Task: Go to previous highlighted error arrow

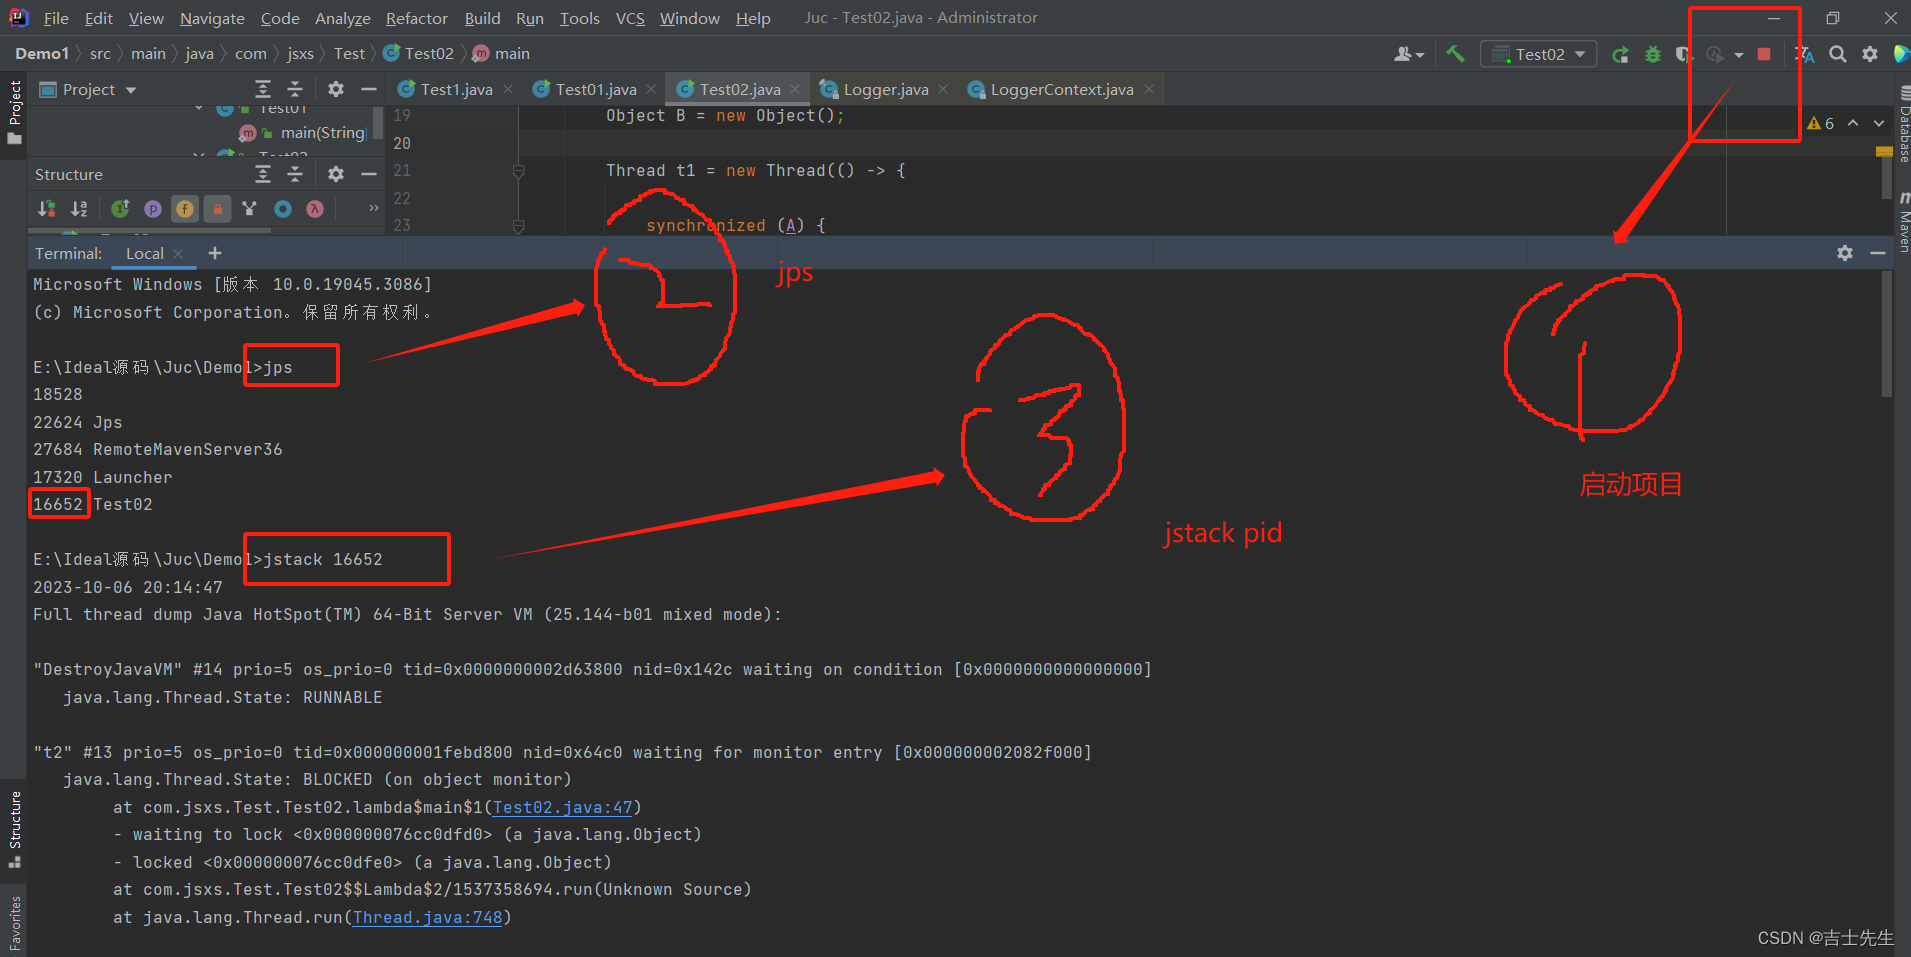Action: pos(1853,123)
